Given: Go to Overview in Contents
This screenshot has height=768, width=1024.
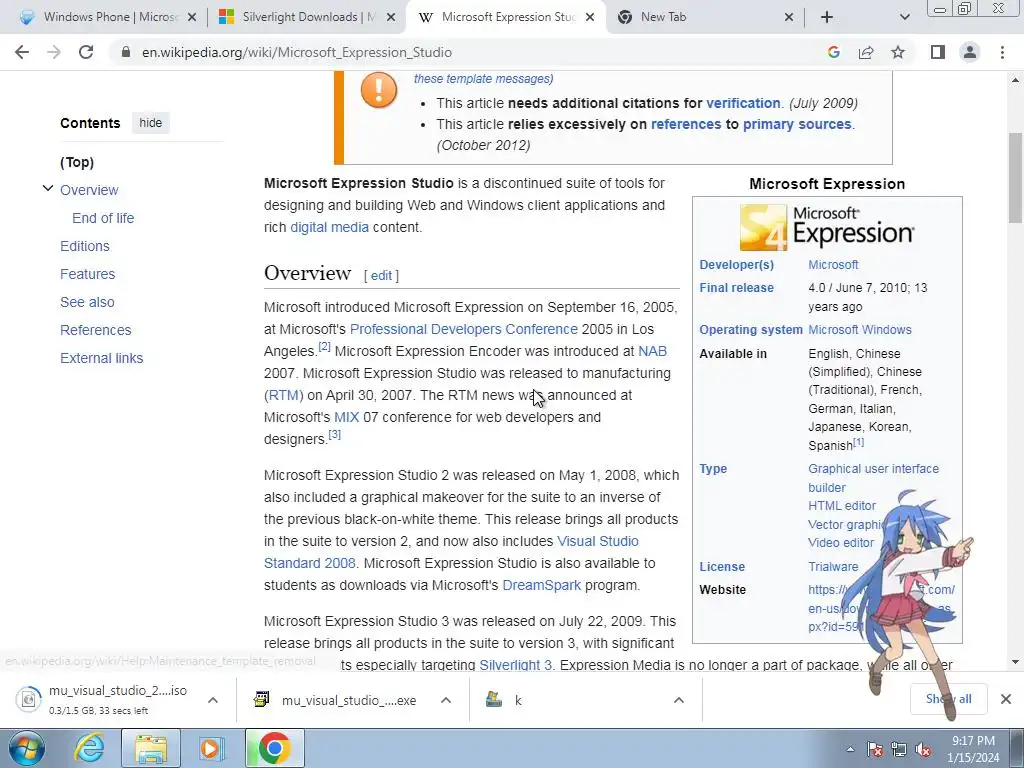Looking at the screenshot, I should [89, 190].
